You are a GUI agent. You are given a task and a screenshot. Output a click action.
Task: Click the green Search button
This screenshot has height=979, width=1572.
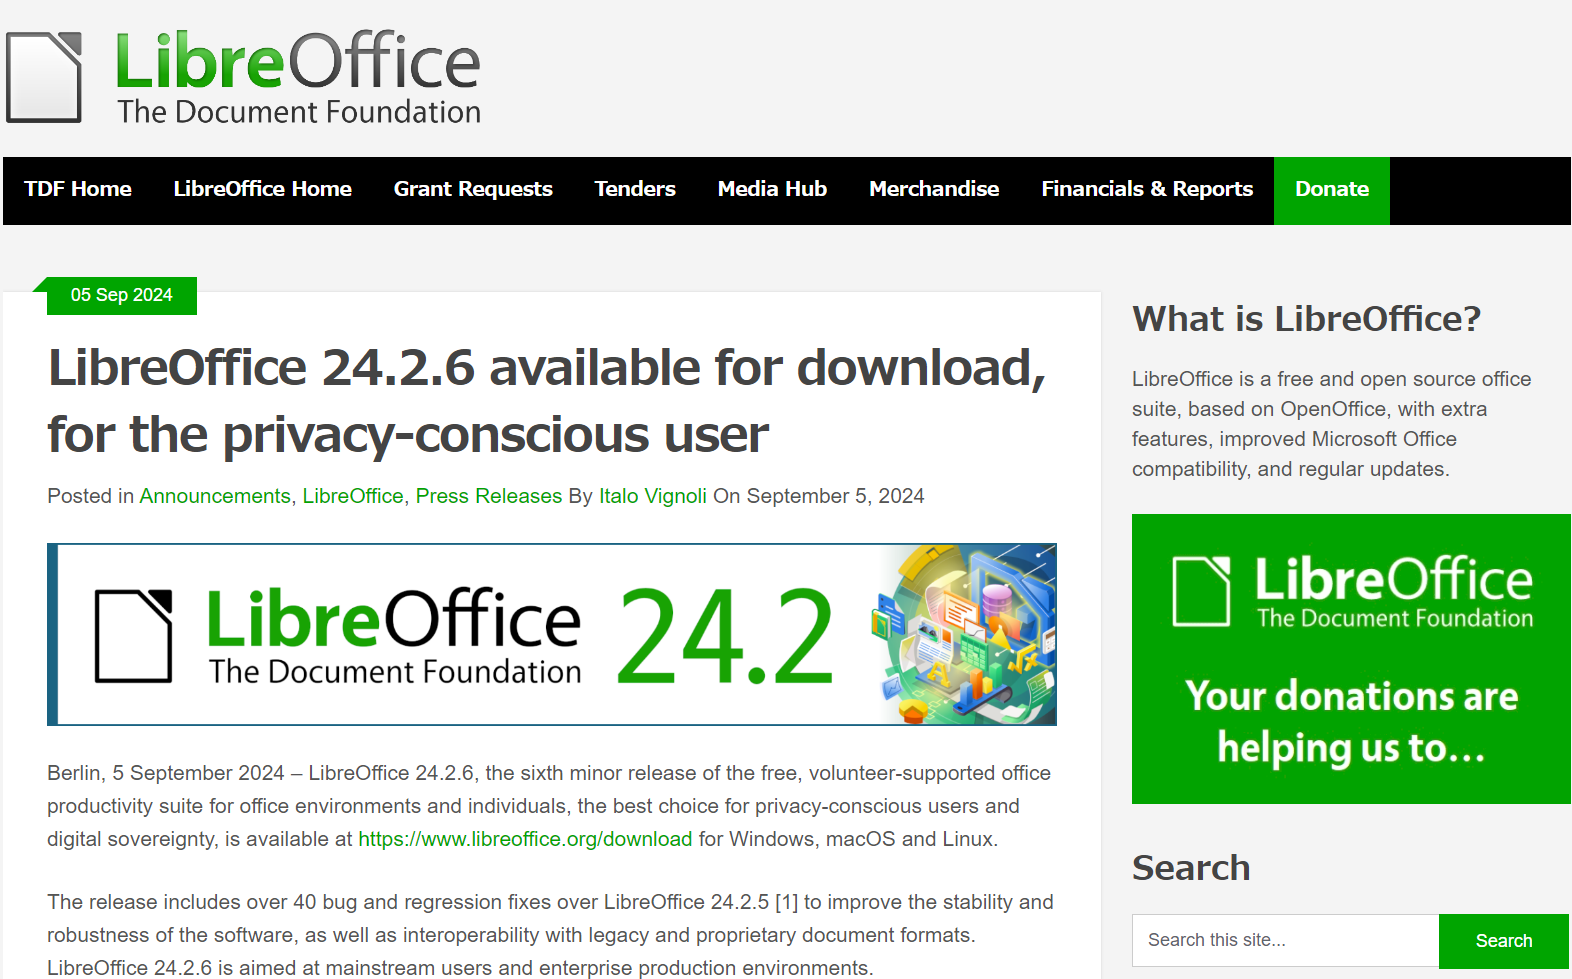click(1504, 941)
